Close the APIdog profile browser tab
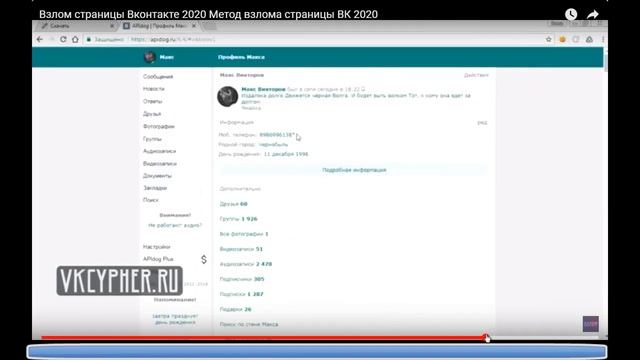 (194, 26)
